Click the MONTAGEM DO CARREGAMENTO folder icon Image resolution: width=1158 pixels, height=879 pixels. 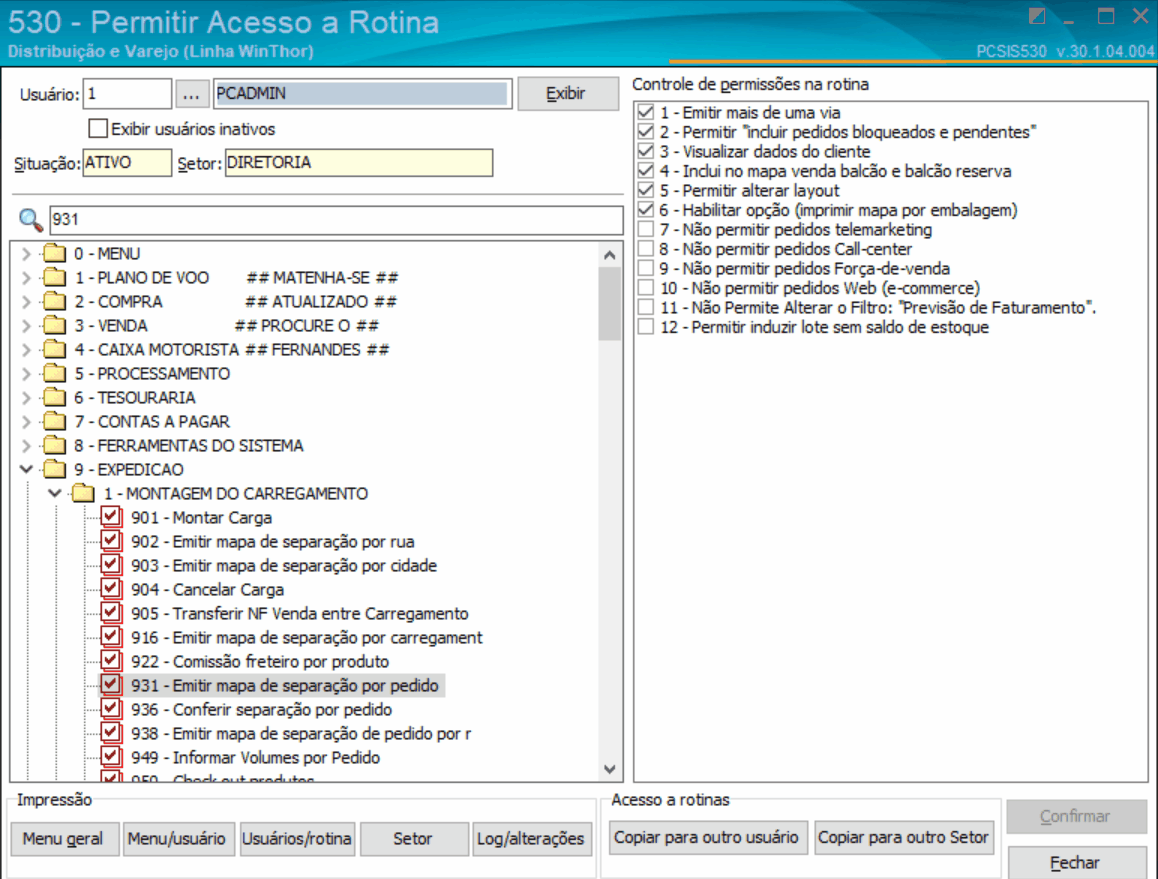pyautogui.click(x=83, y=493)
